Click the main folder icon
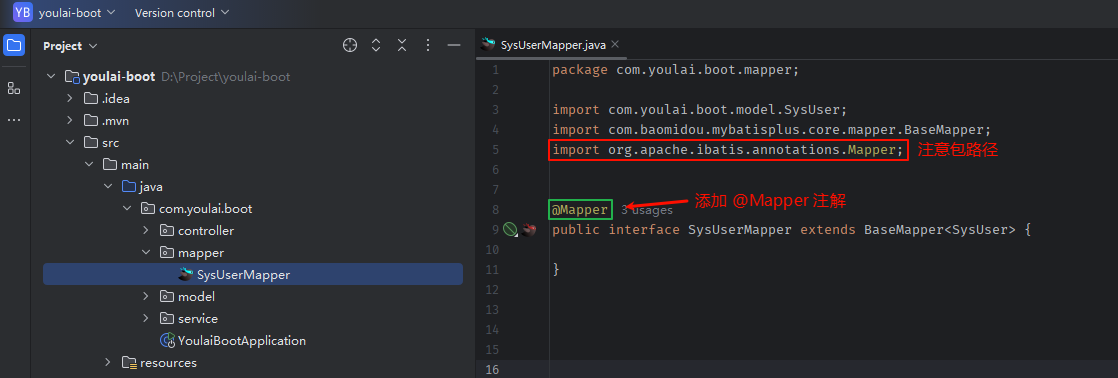 click(x=110, y=165)
